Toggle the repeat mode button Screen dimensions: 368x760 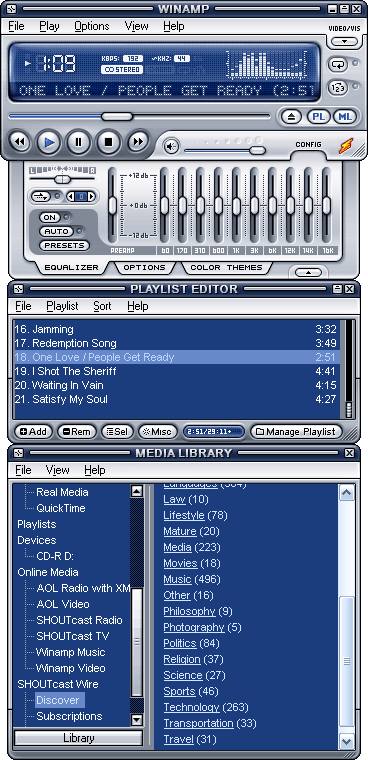click(337, 63)
